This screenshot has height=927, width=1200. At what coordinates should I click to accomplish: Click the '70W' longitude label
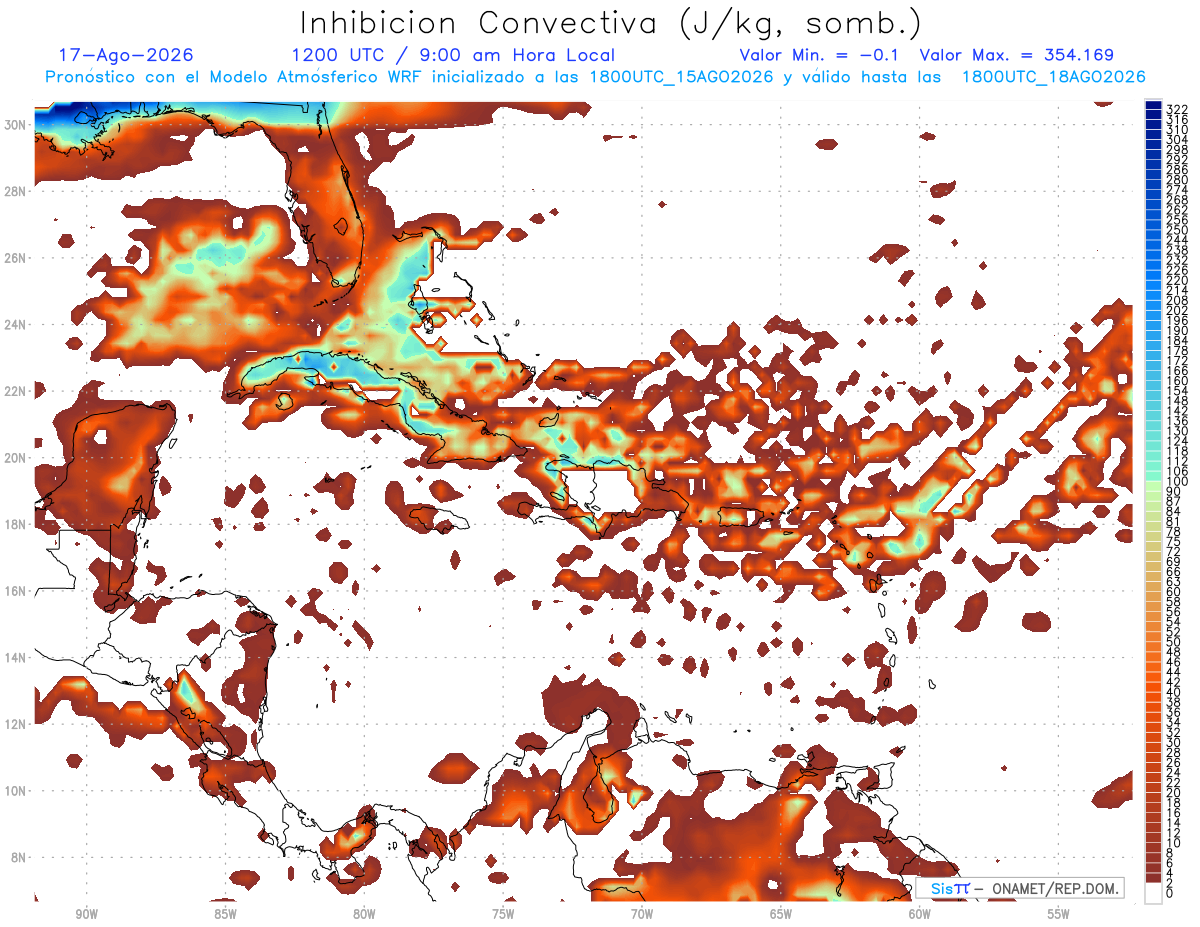click(642, 914)
